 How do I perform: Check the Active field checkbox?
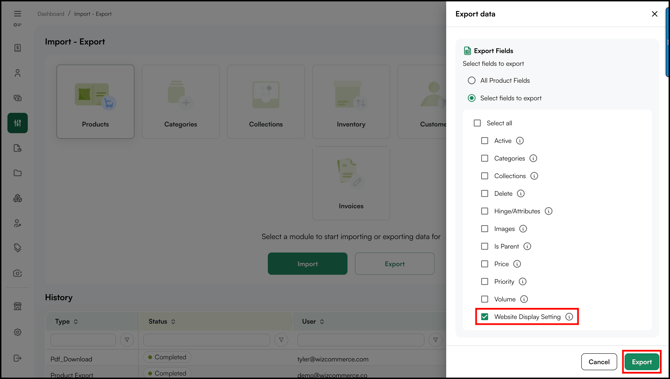click(x=485, y=141)
